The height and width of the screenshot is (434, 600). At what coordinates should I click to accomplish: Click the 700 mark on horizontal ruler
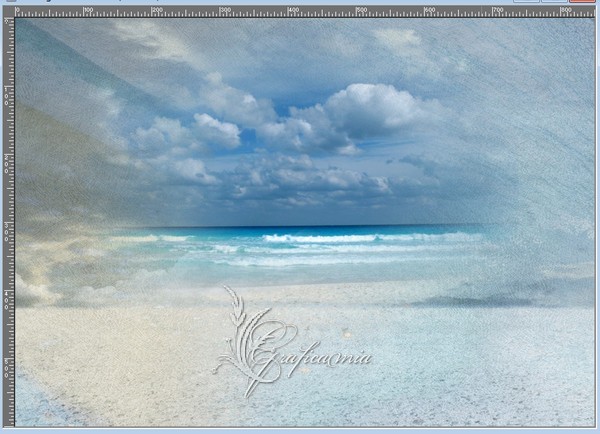tap(499, 10)
